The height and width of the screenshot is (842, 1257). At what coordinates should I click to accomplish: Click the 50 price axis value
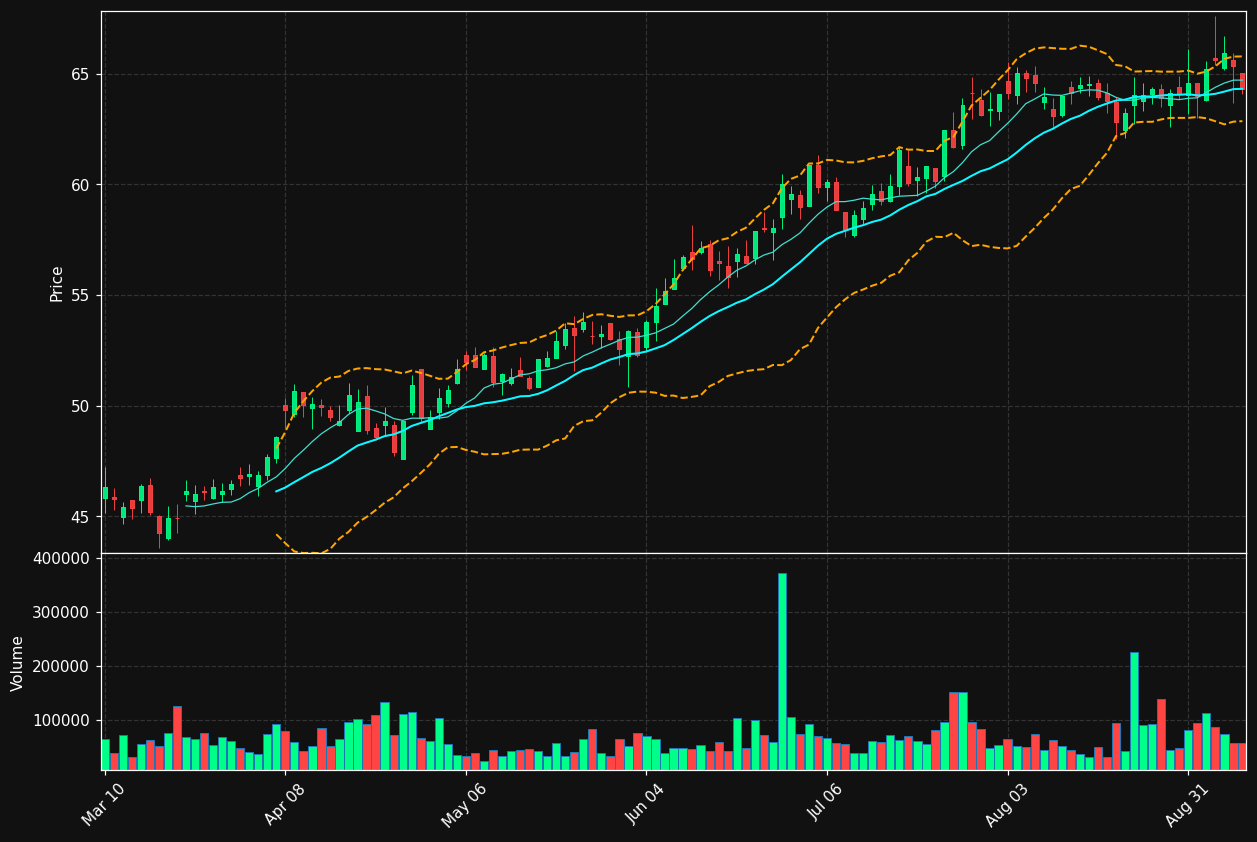[x=80, y=407]
